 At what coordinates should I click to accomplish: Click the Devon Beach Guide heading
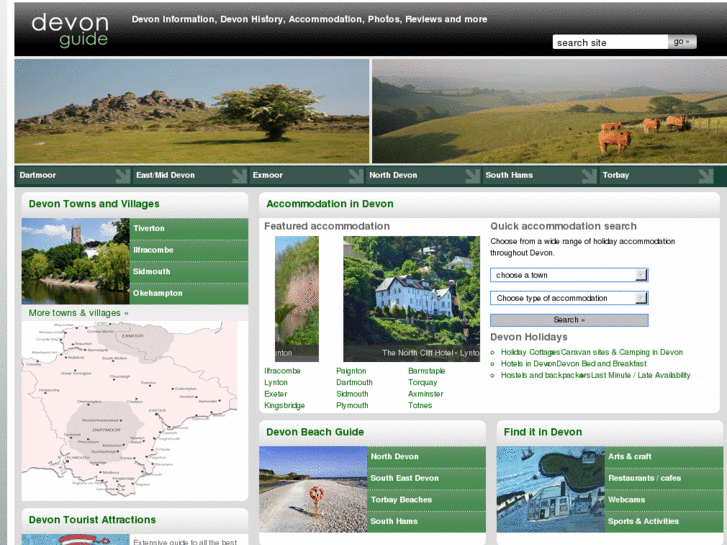point(315,432)
